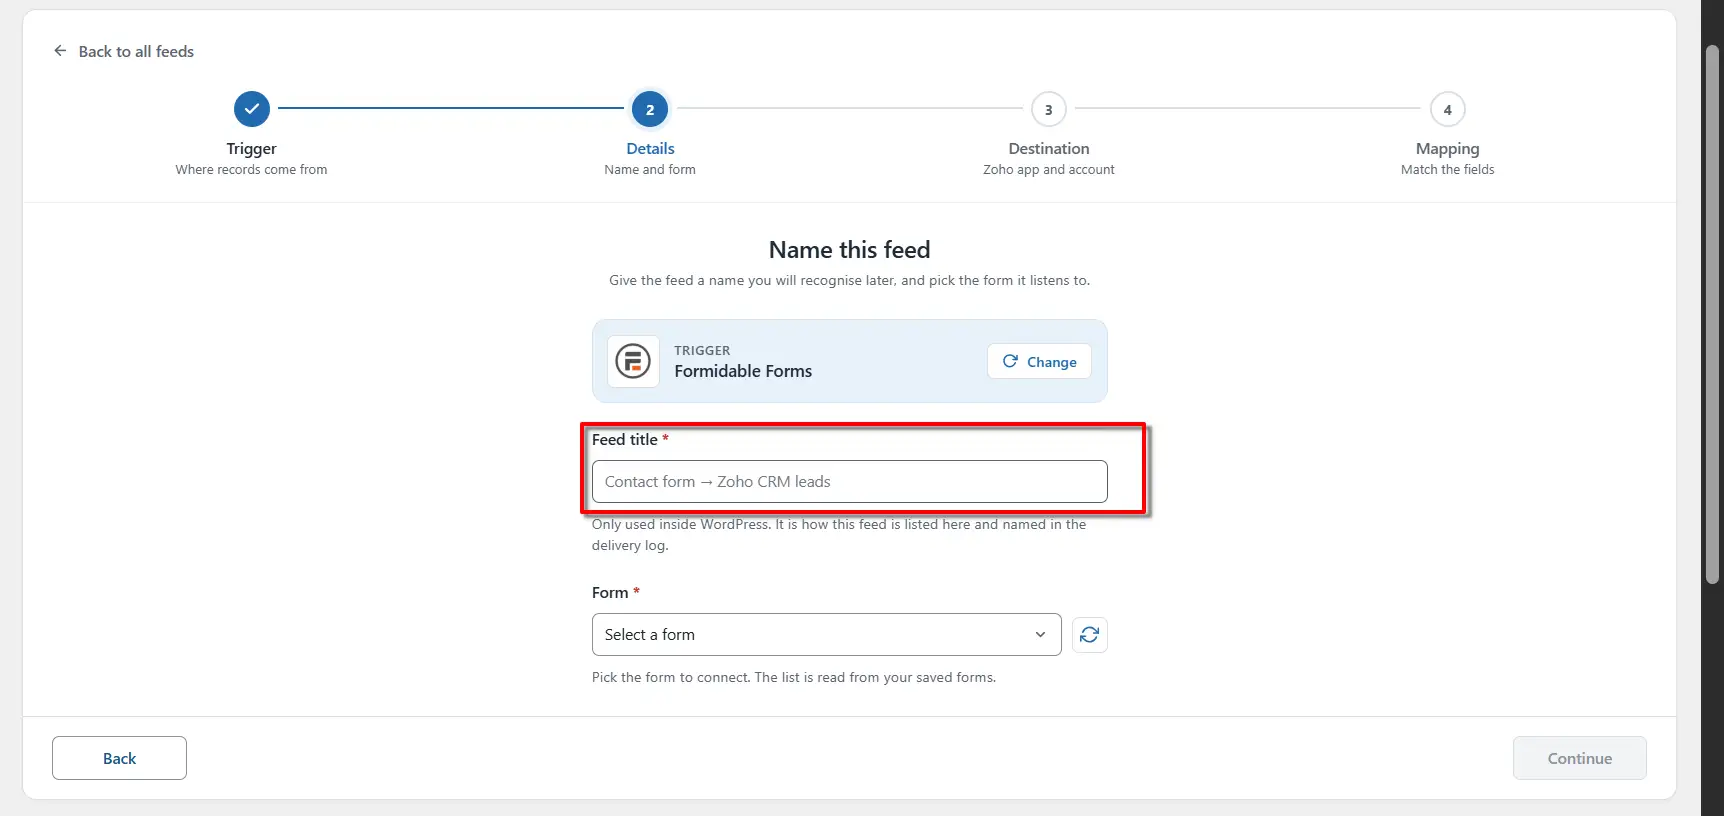
Task: Select the completed Trigger step checkmark
Action: coord(252,109)
